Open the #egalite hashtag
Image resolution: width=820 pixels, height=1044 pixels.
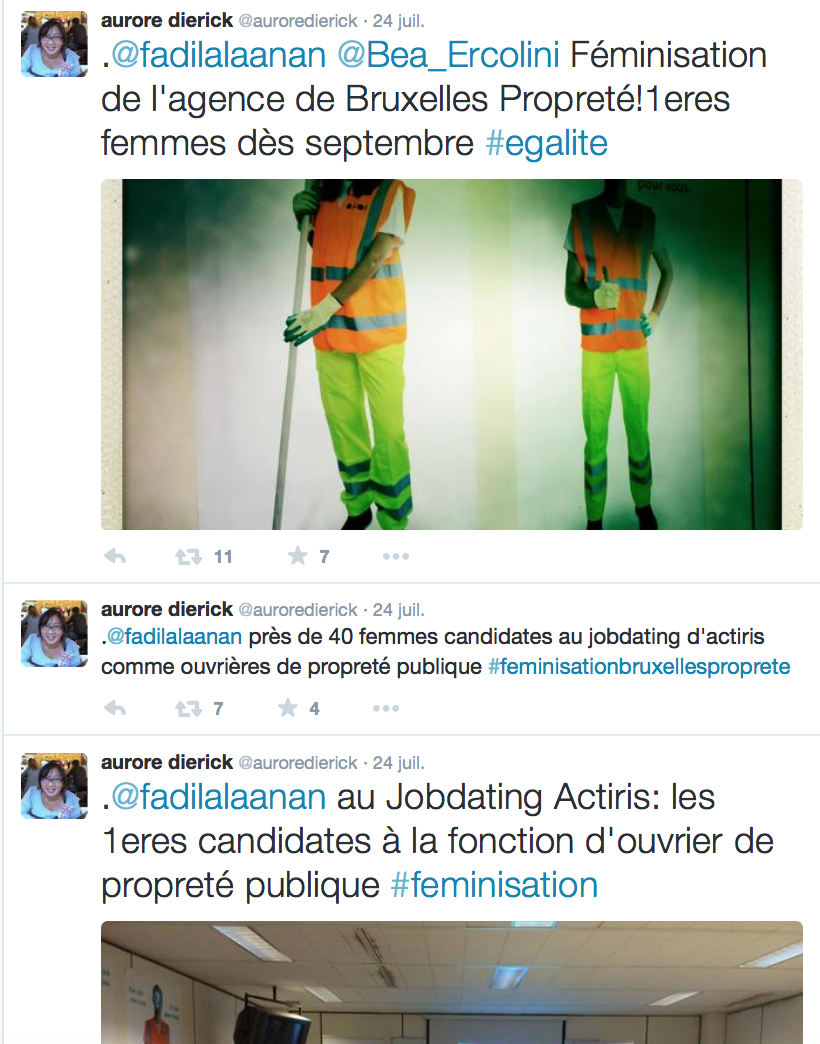click(546, 143)
